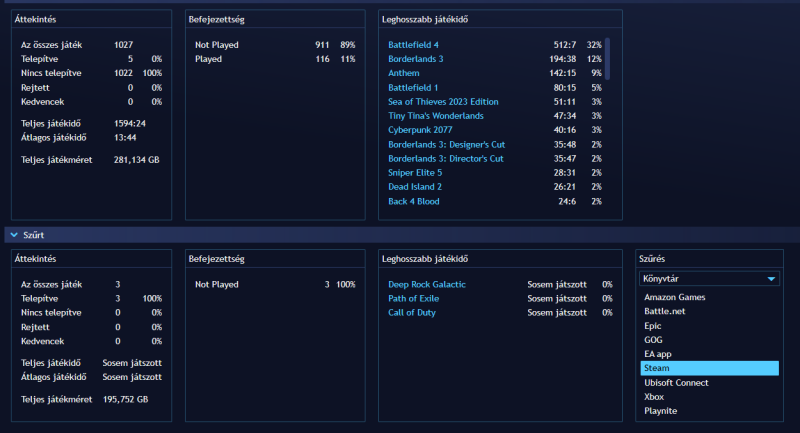Click the longest playtime list scrollbar
Image resolution: width=800 pixels, height=433 pixels.
(x=607, y=59)
